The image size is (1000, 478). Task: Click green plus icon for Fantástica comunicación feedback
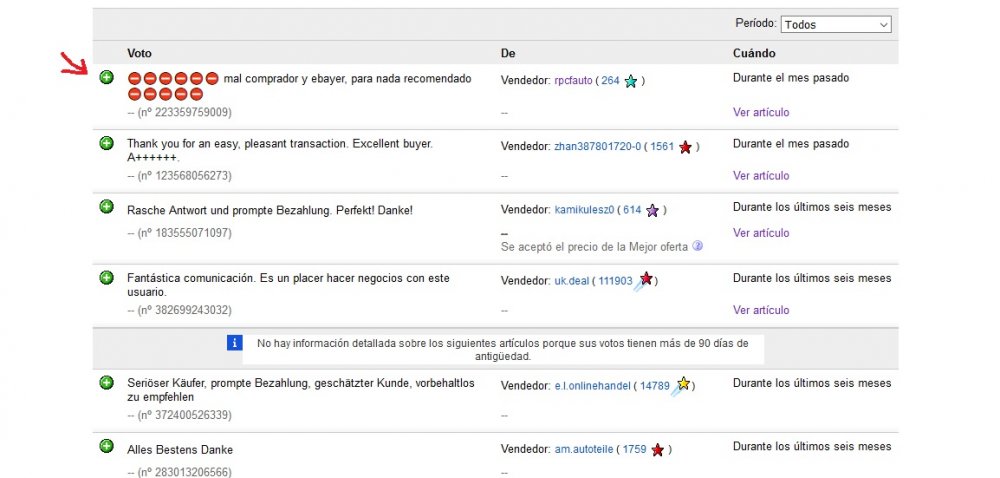[107, 277]
